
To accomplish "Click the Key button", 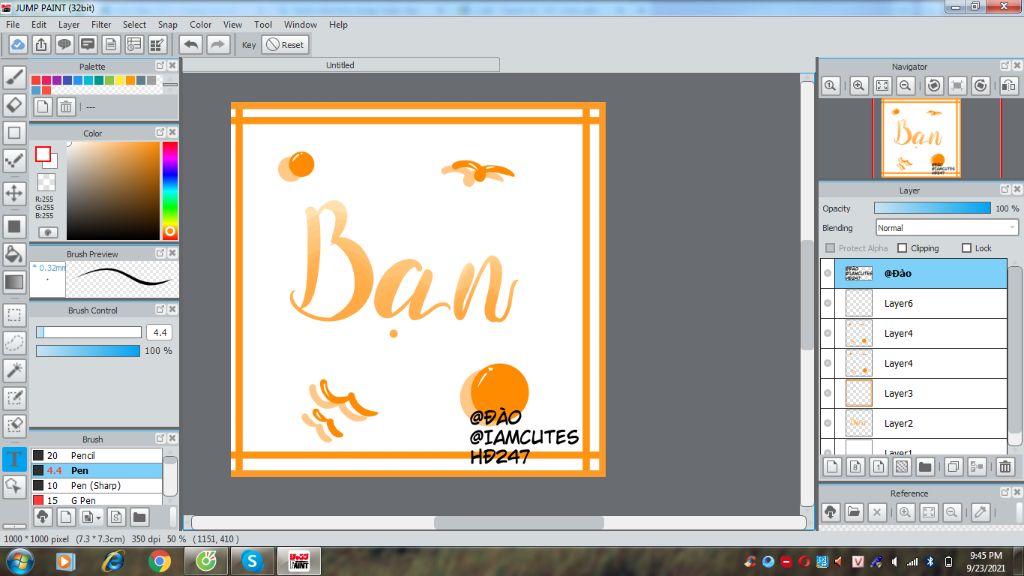I will 249,45.
